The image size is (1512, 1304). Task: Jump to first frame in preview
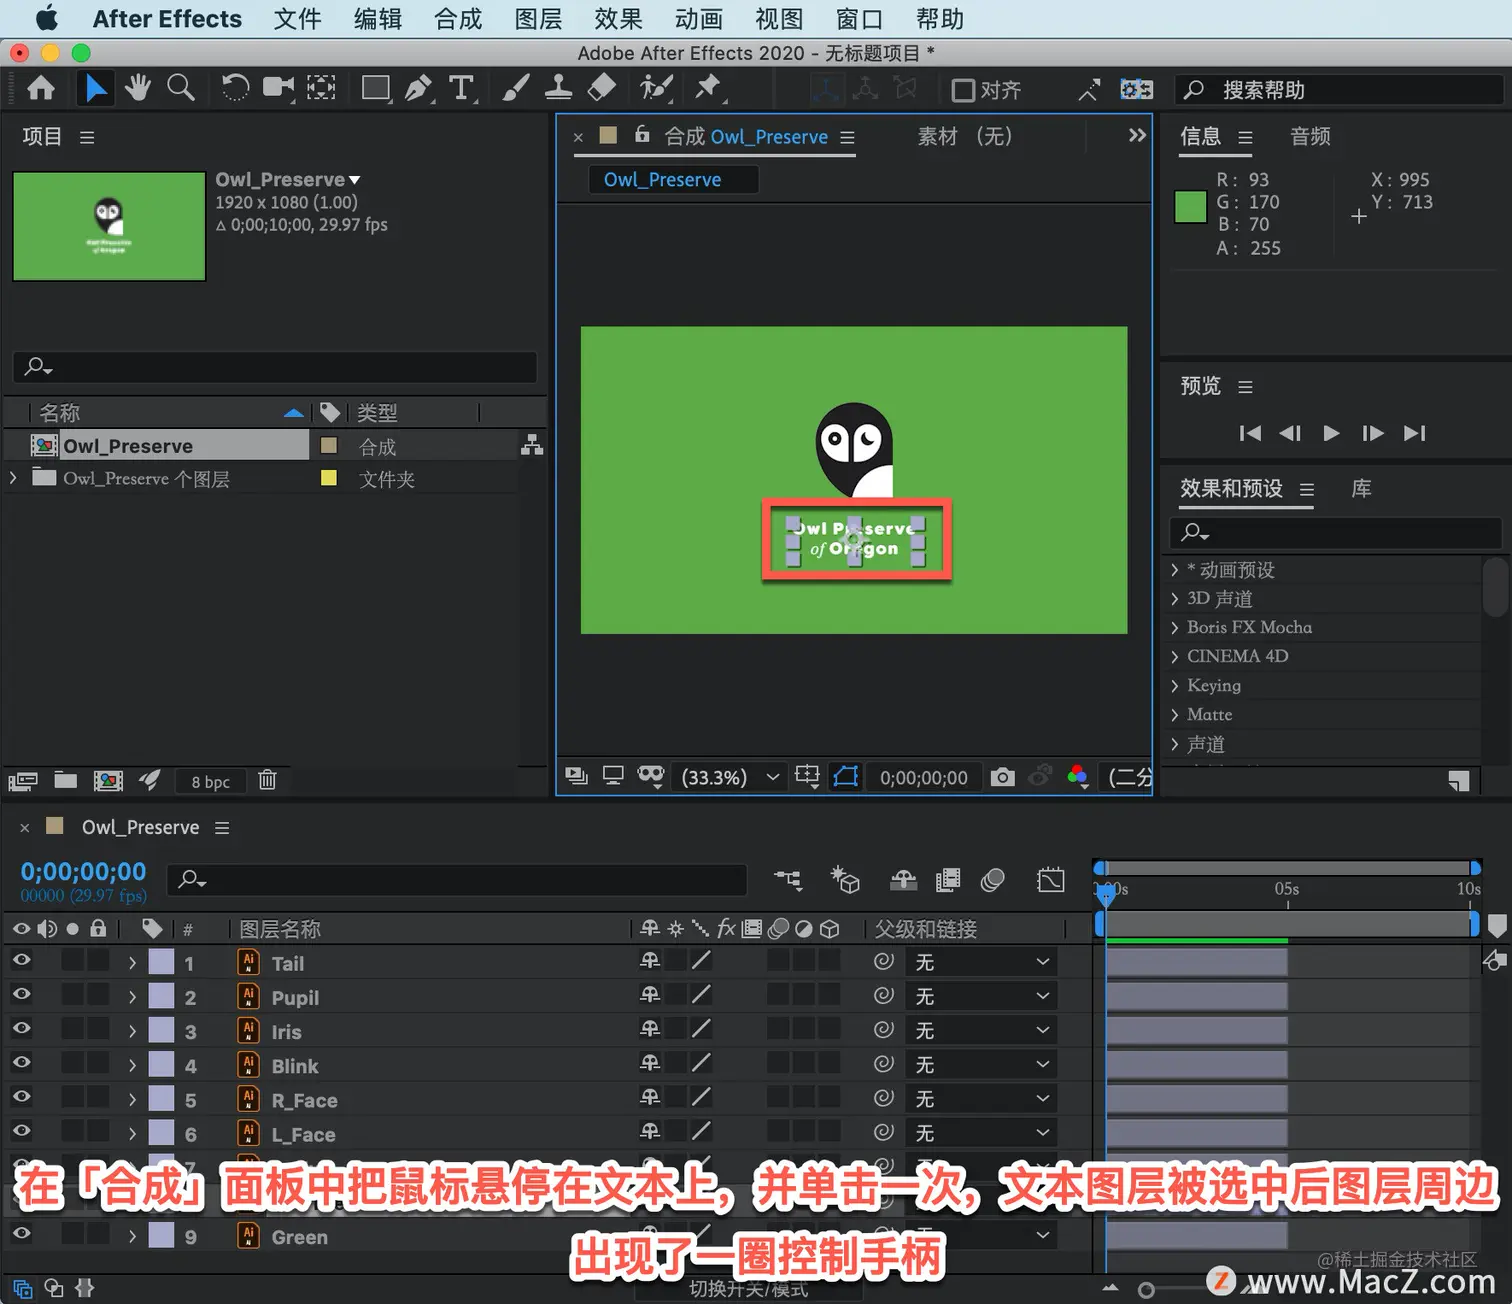[x=1250, y=433]
